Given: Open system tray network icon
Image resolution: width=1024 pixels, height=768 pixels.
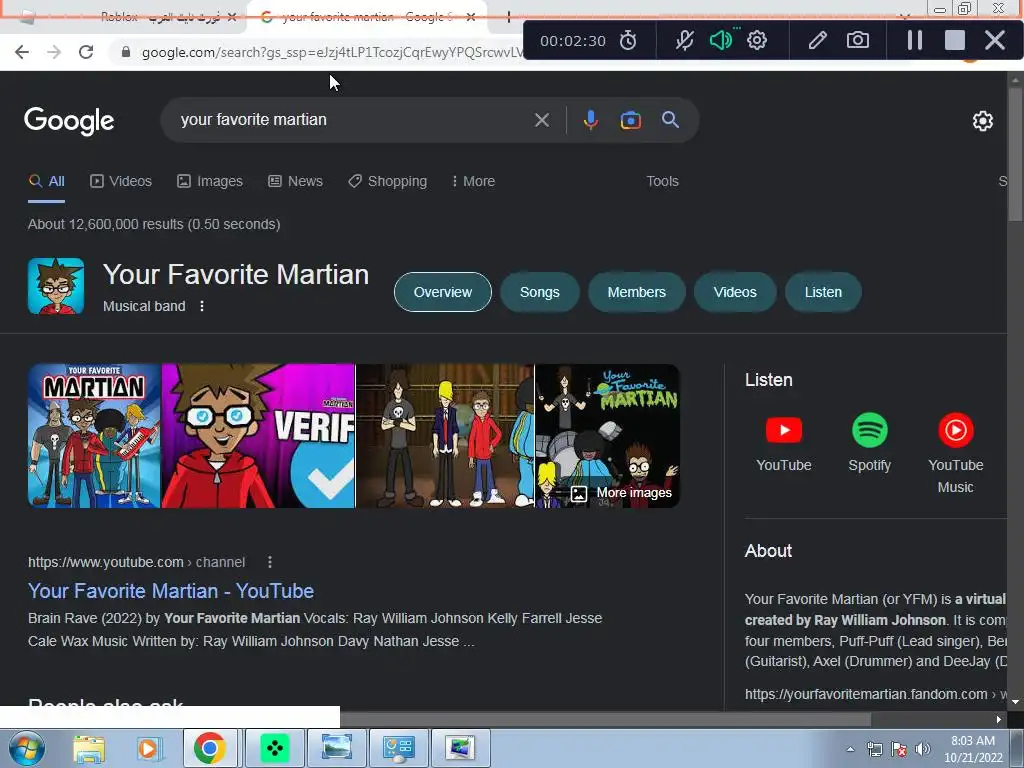Looking at the screenshot, I should click(874, 749).
